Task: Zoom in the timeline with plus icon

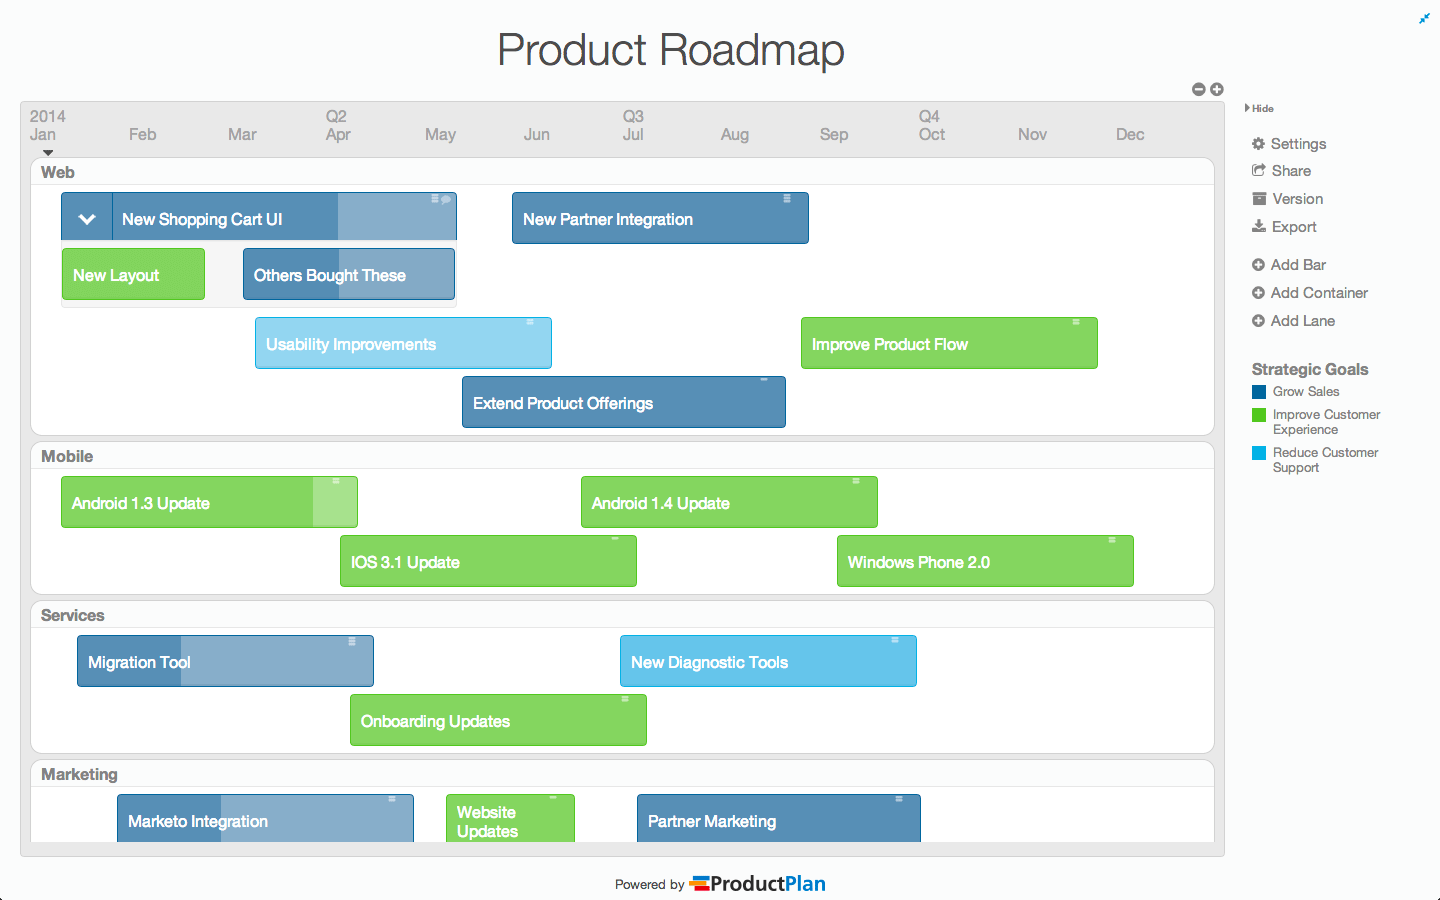Action: [x=1217, y=89]
